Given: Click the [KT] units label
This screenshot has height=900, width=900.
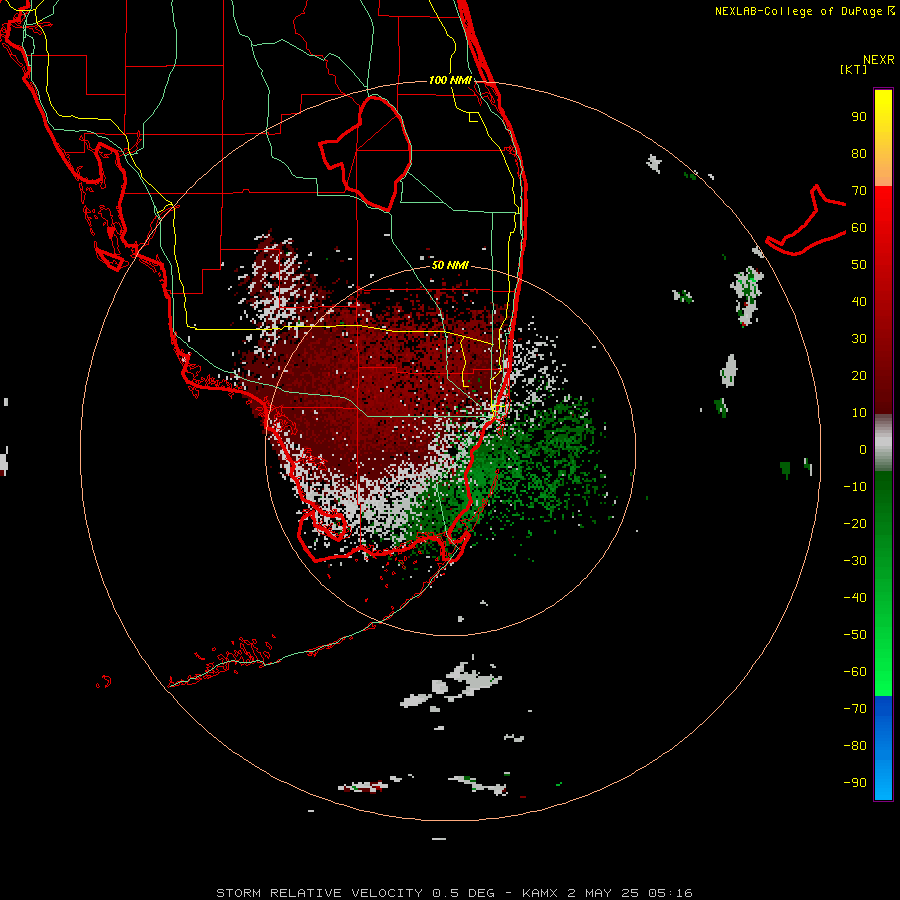Looking at the screenshot, I should (x=853, y=69).
